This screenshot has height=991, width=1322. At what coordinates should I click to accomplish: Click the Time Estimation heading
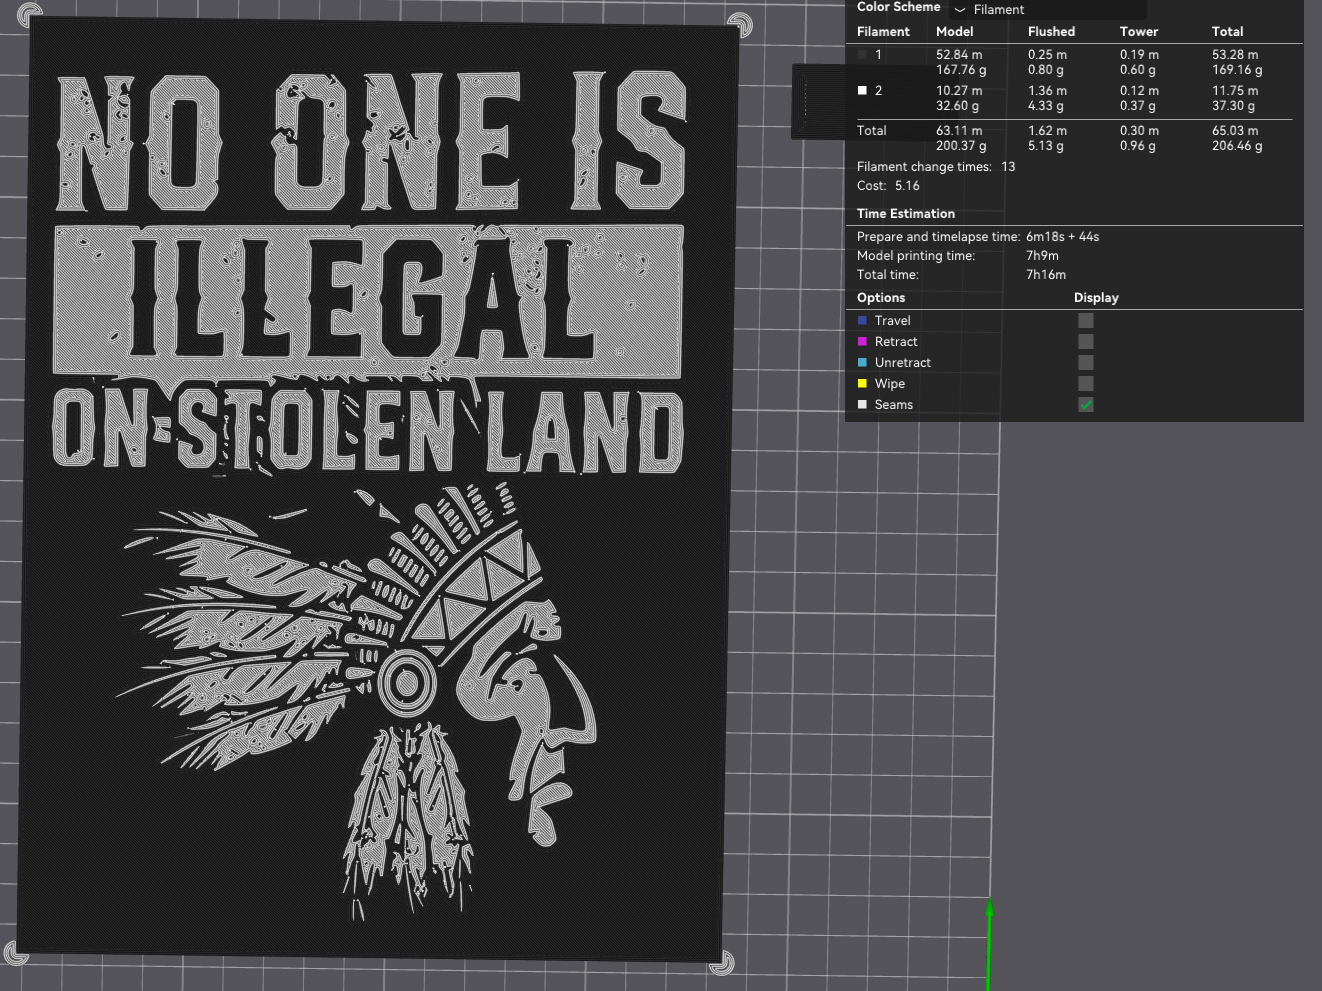pyautogui.click(x=906, y=214)
